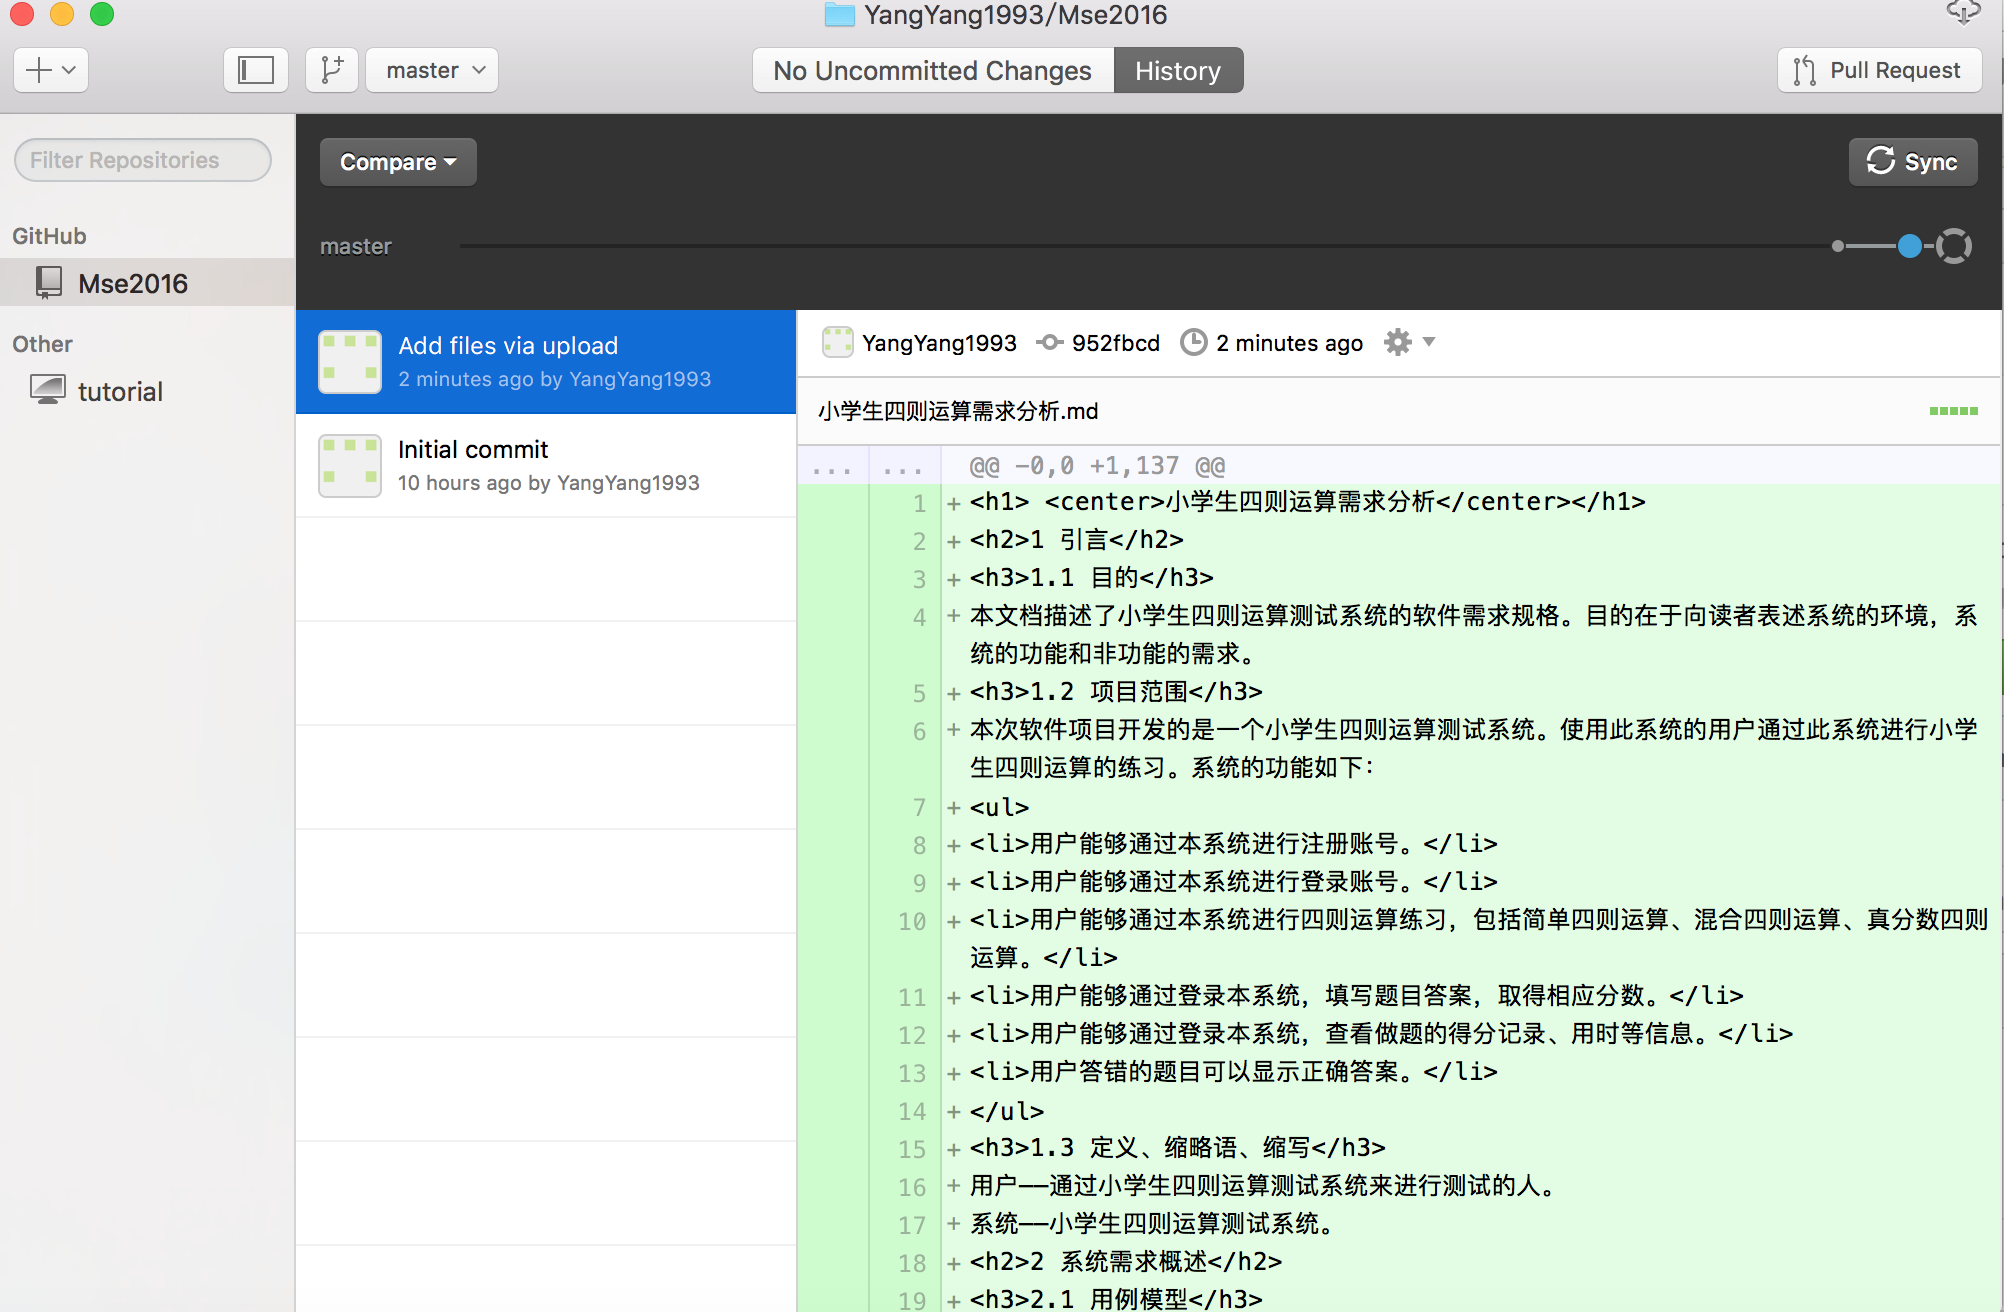
Task: Click the hollow ring at timeline end
Action: point(1954,246)
